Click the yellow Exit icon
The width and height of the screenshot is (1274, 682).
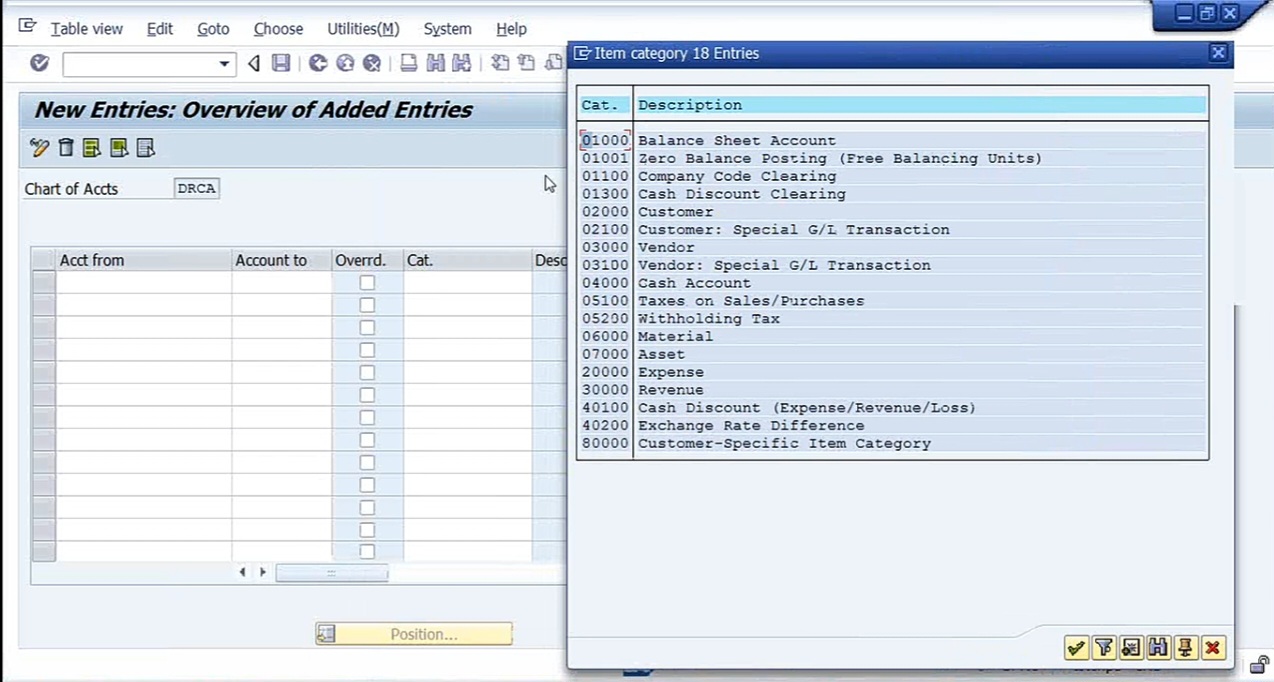tap(345, 64)
